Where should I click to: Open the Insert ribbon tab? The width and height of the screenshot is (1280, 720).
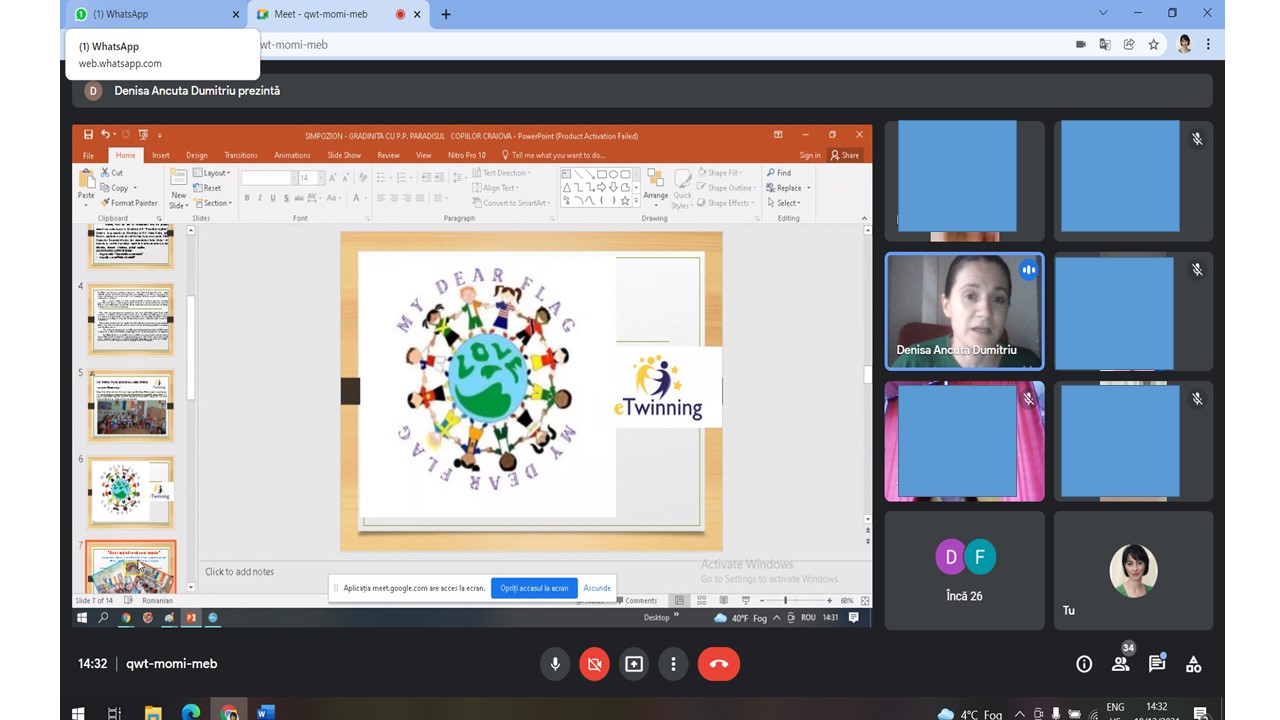click(x=160, y=155)
